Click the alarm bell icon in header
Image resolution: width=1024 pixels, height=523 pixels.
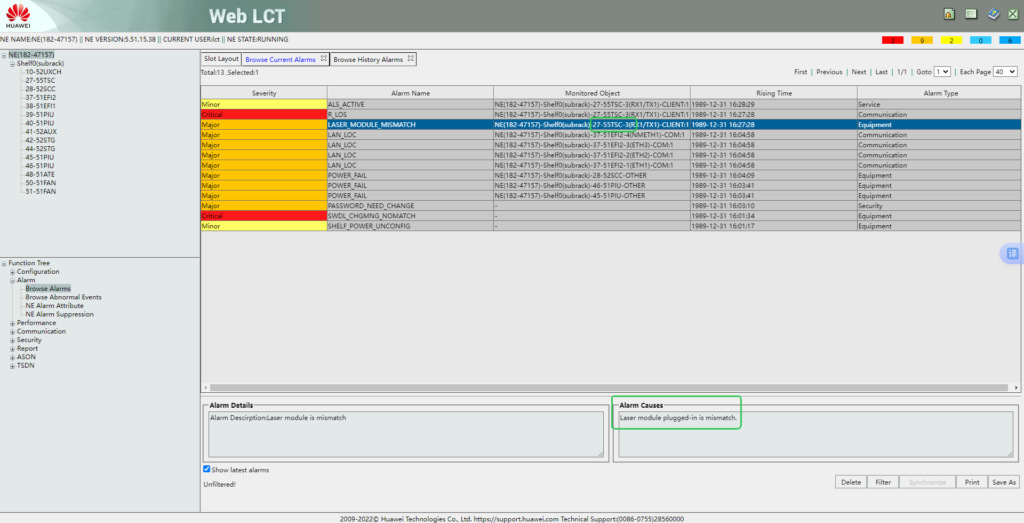[948, 14]
